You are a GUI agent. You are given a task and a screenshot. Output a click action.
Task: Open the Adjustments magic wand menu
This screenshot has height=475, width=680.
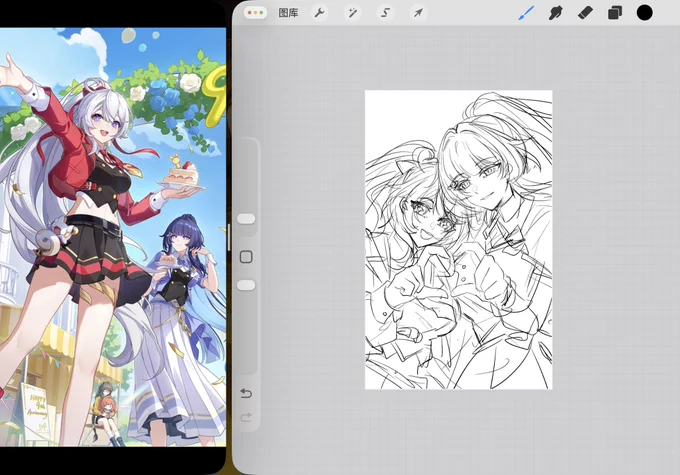pyautogui.click(x=352, y=13)
